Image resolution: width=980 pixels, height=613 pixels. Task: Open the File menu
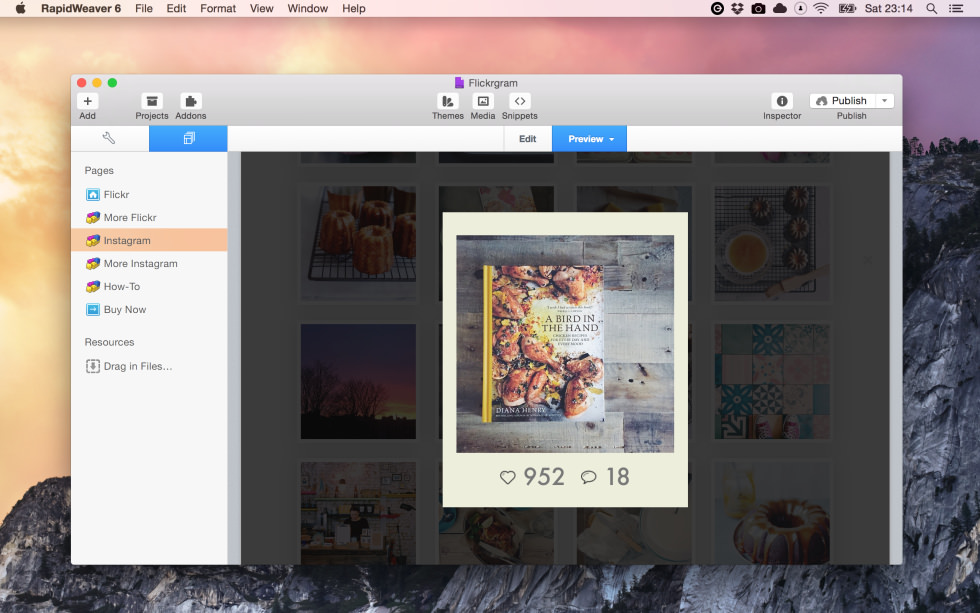pos(144,8)
